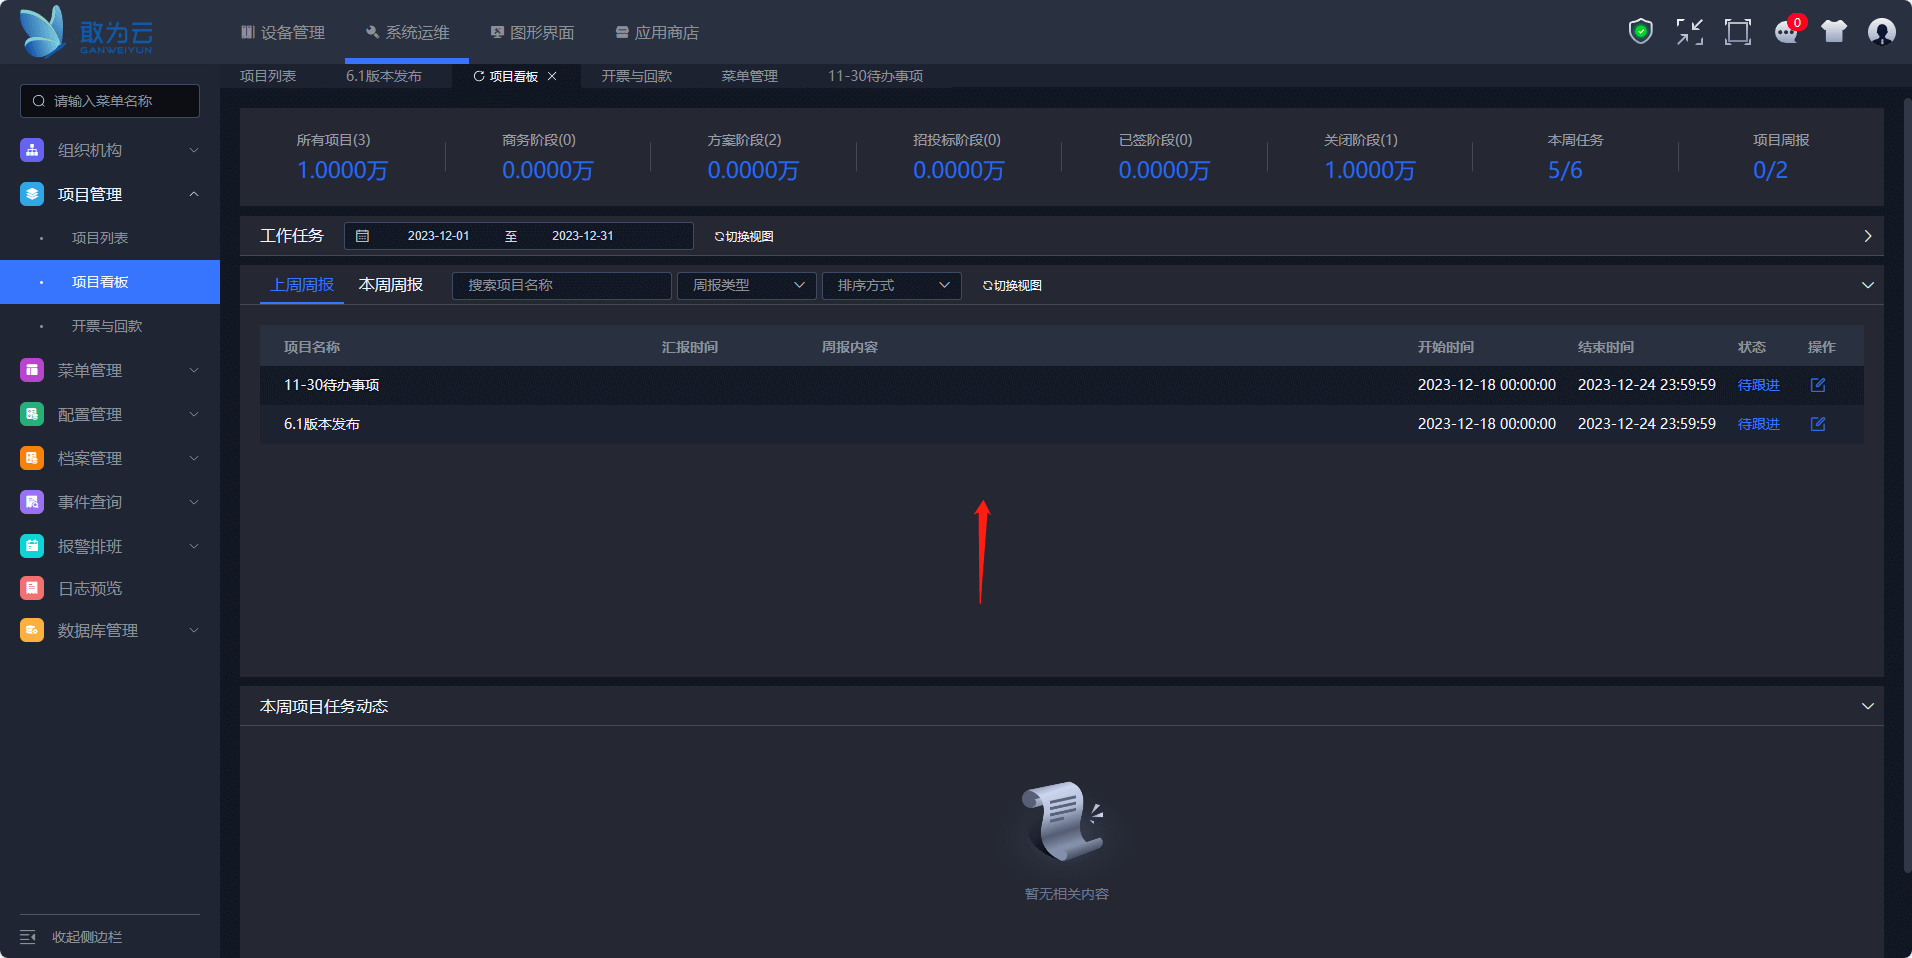Click the exit fullscreen arrows icon
Viewport: 1912px width, 958px height.
(1690, 32)
